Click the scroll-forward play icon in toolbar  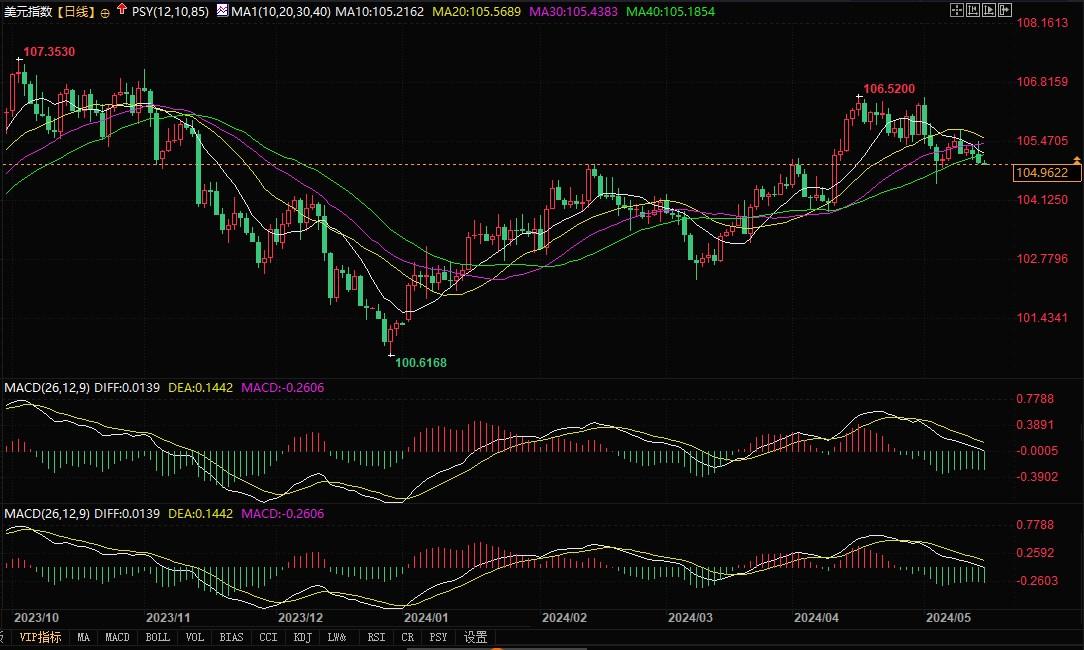[x=987, y=10]
